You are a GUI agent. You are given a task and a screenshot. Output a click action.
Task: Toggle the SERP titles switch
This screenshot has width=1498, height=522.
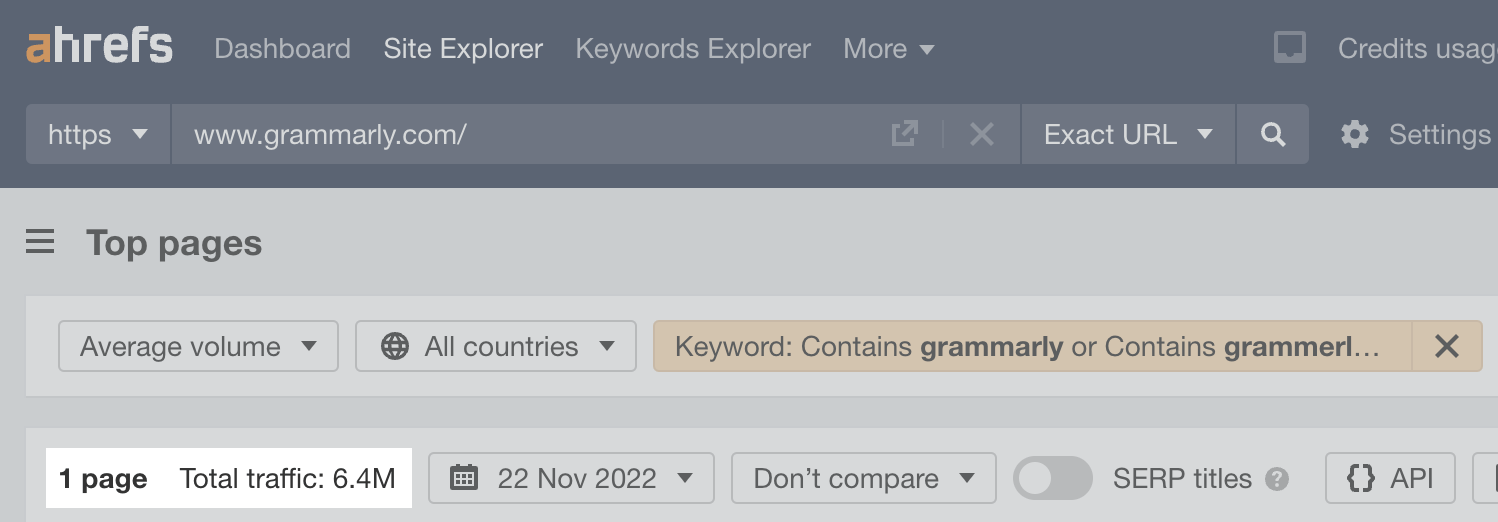pyautogui.click(x=1053, y=478)
